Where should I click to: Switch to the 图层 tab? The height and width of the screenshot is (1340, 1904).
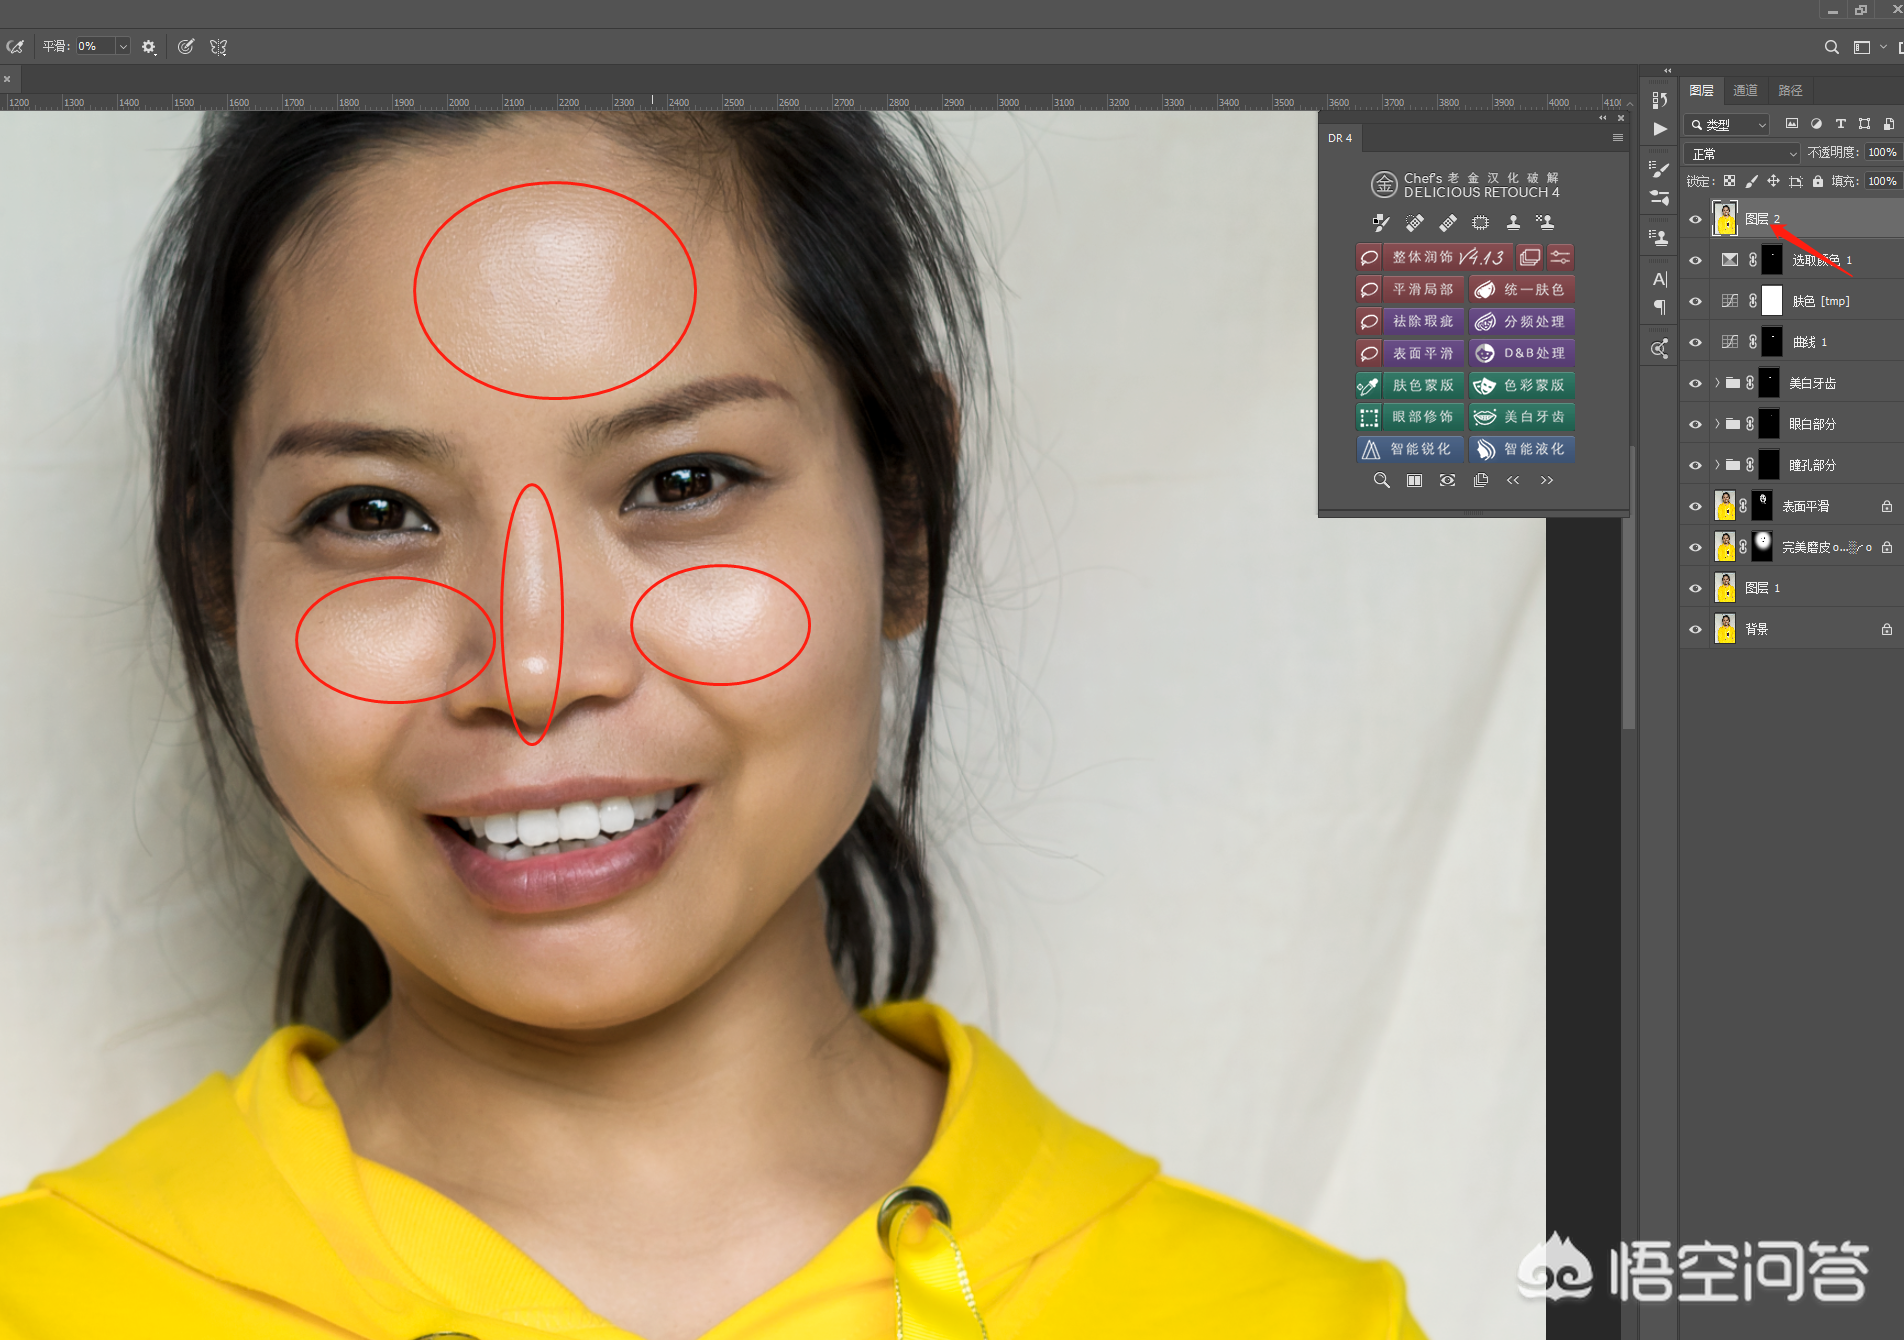coord(1702,91)
